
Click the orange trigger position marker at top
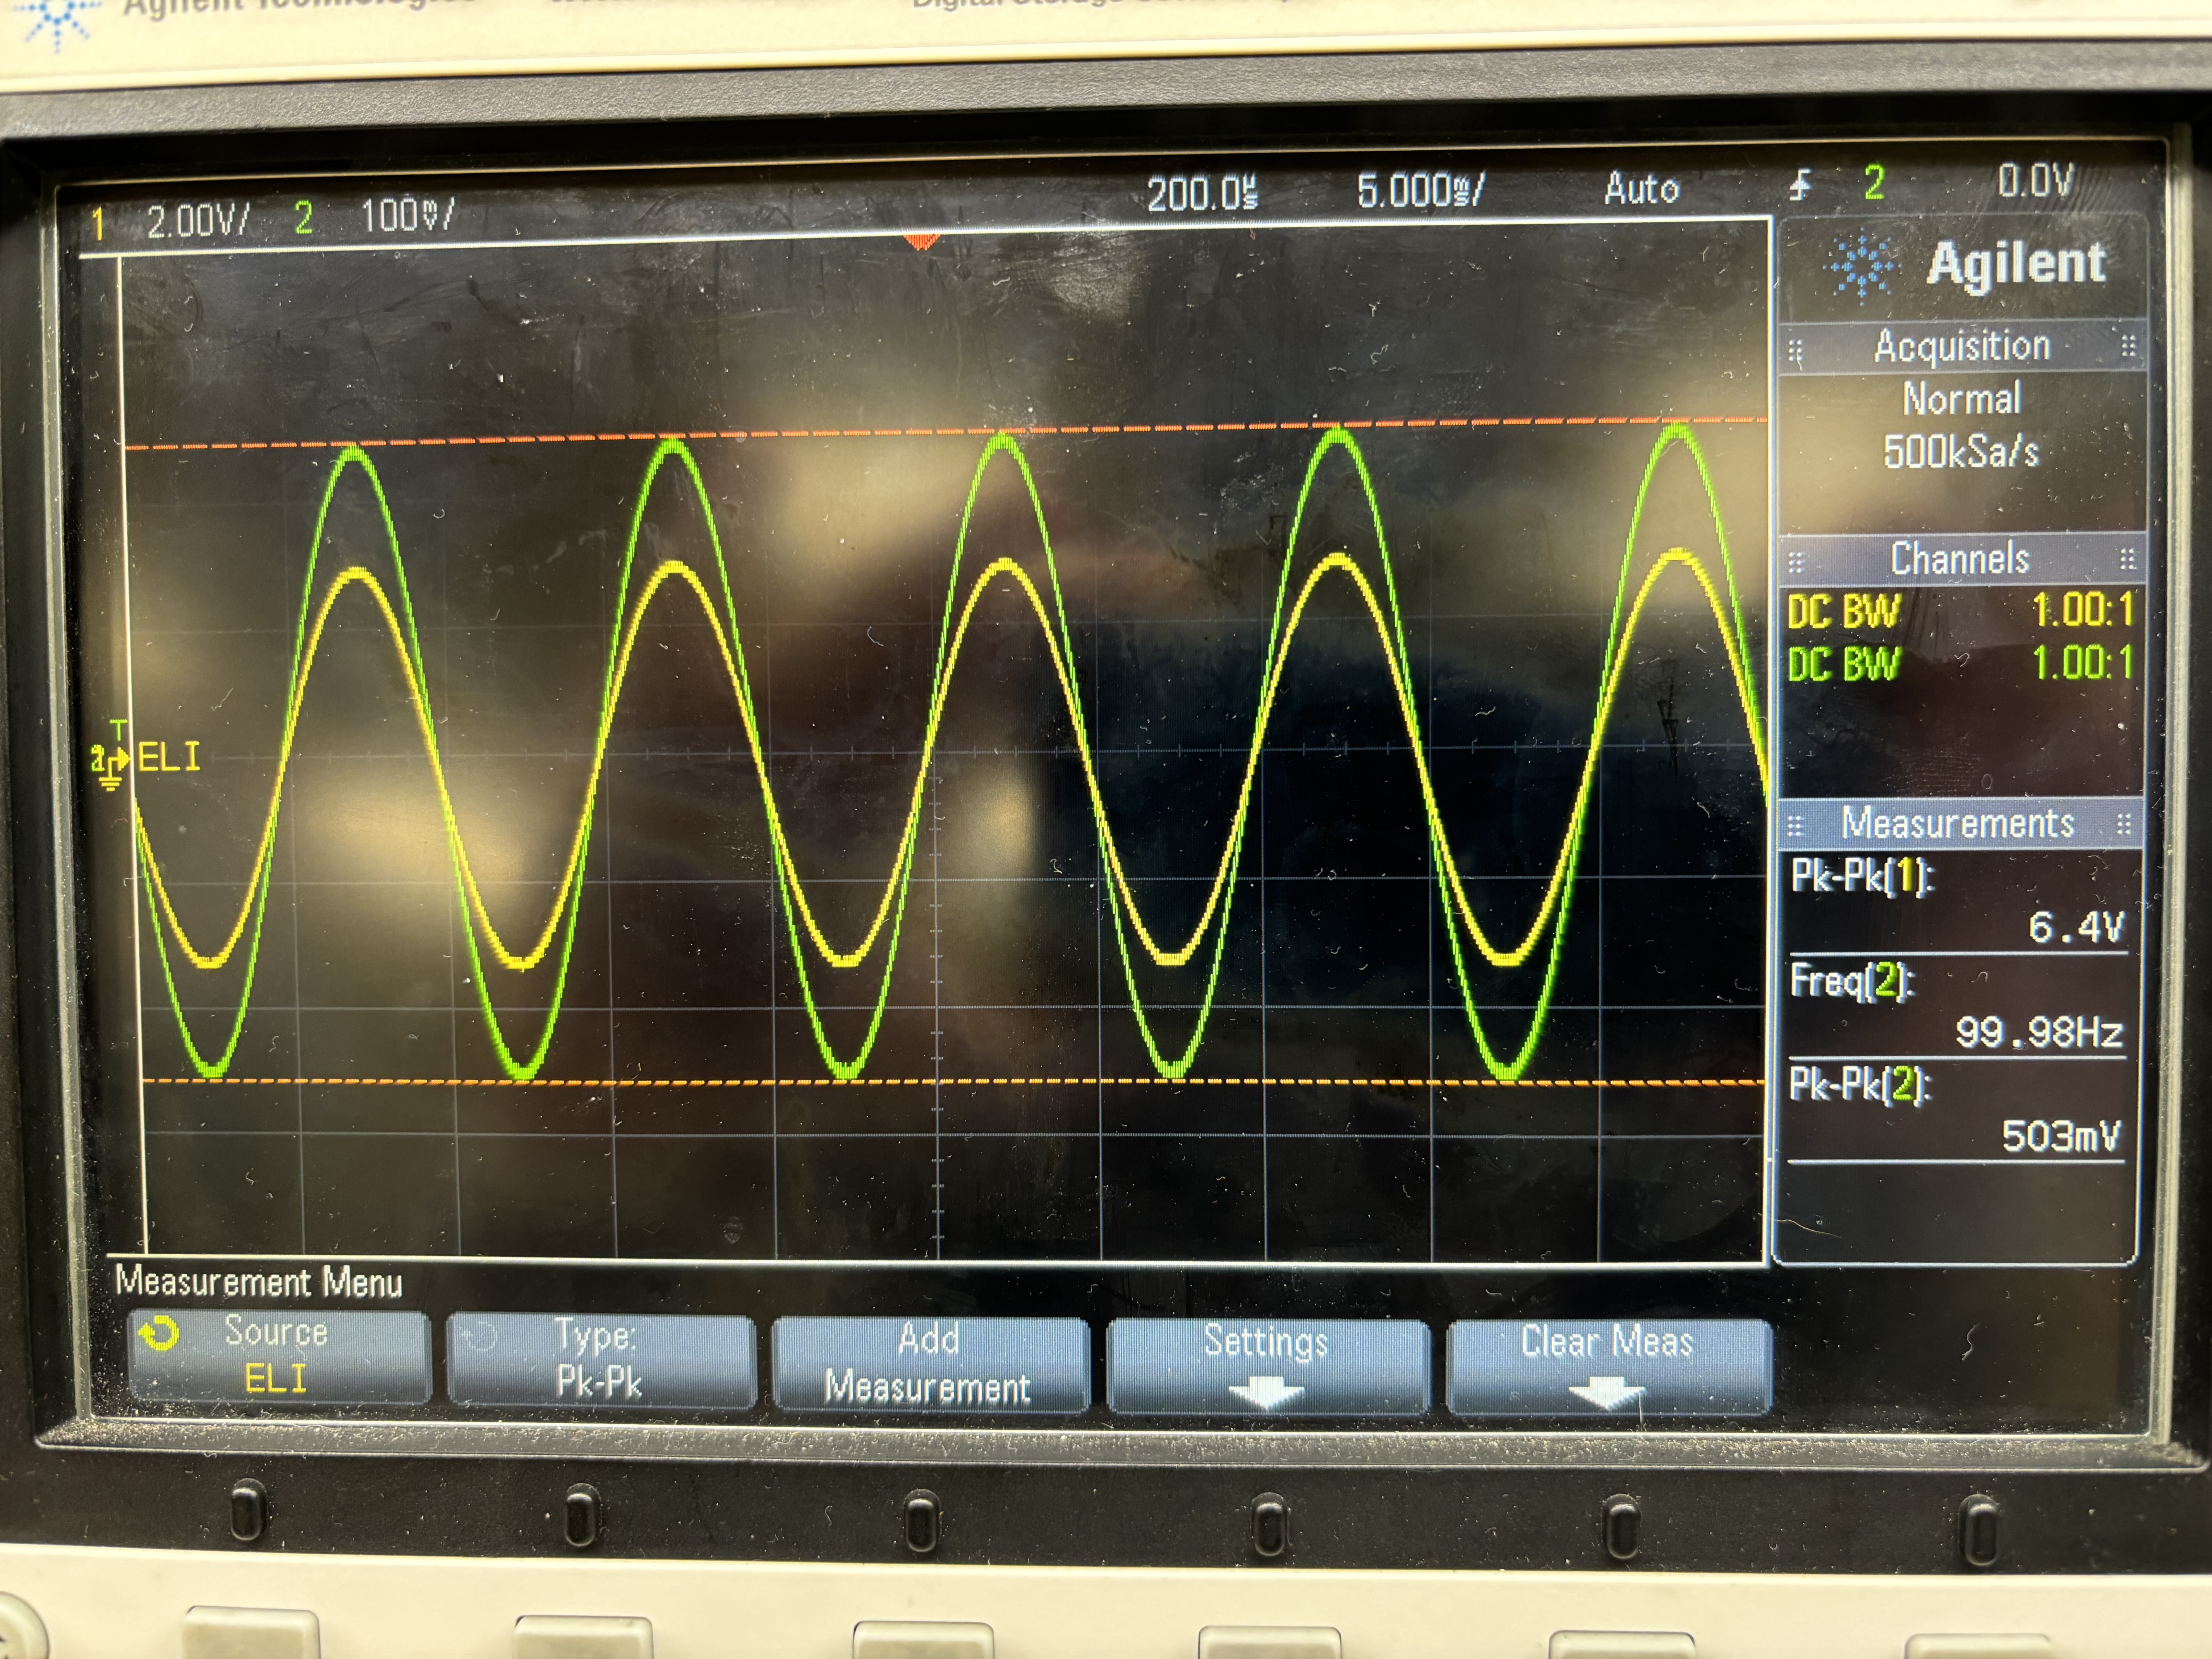[921, 241]
